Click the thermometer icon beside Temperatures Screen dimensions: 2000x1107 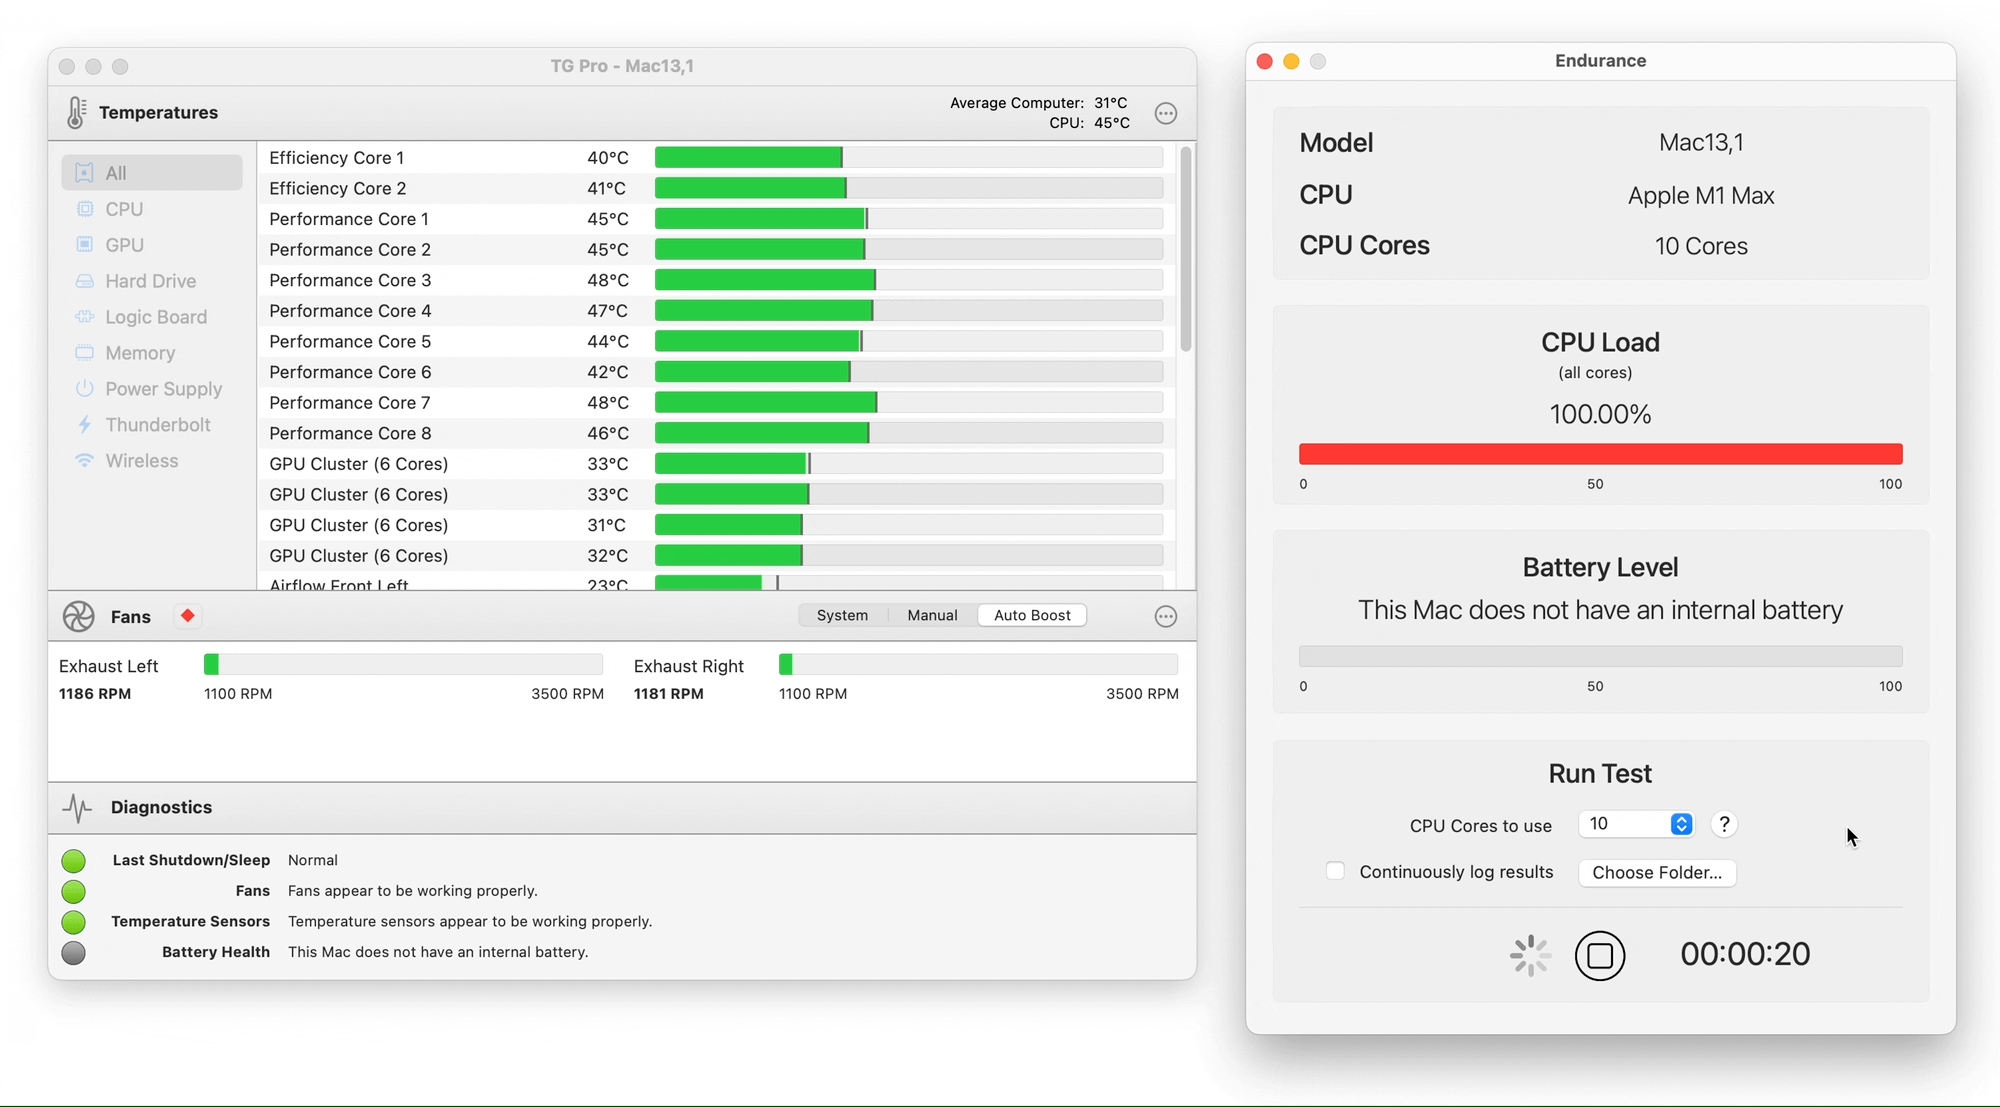coord(76,112)
